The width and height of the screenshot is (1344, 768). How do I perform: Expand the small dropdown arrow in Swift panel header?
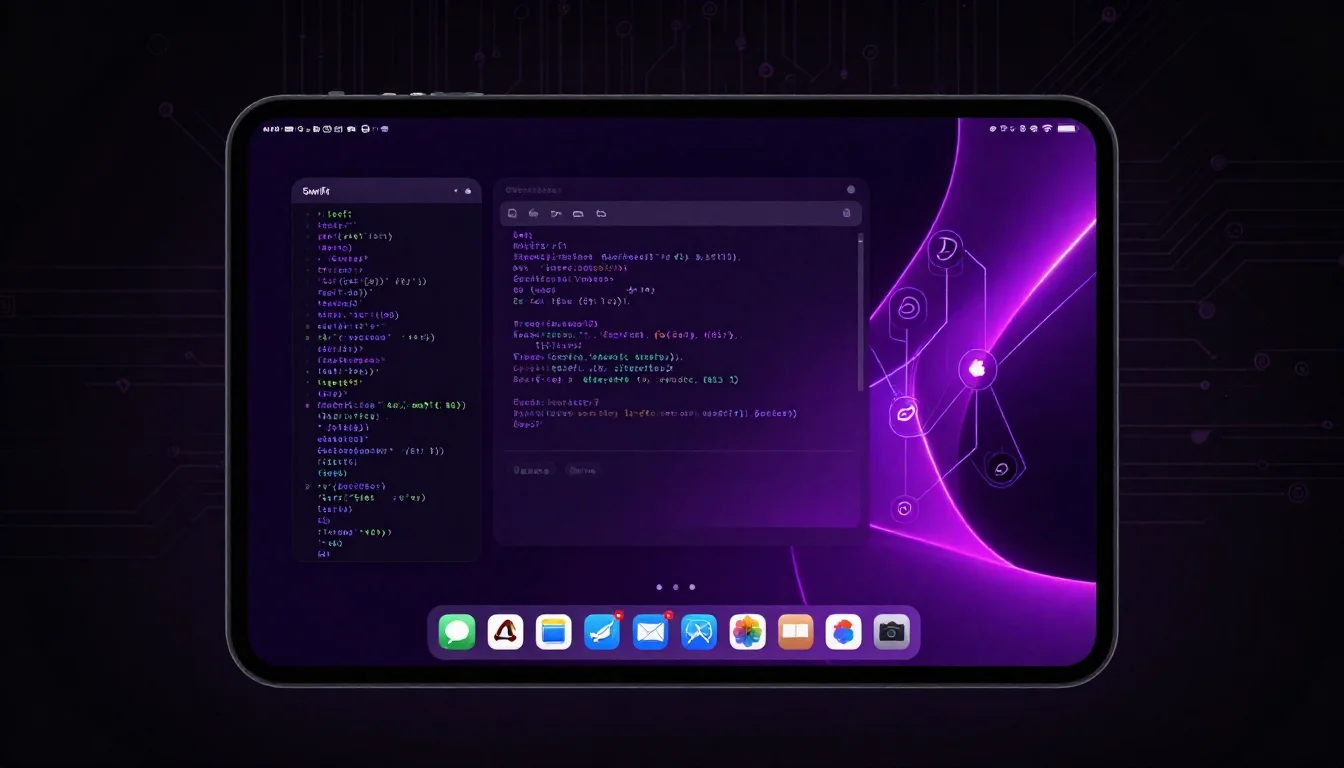(x=456, y=191)
